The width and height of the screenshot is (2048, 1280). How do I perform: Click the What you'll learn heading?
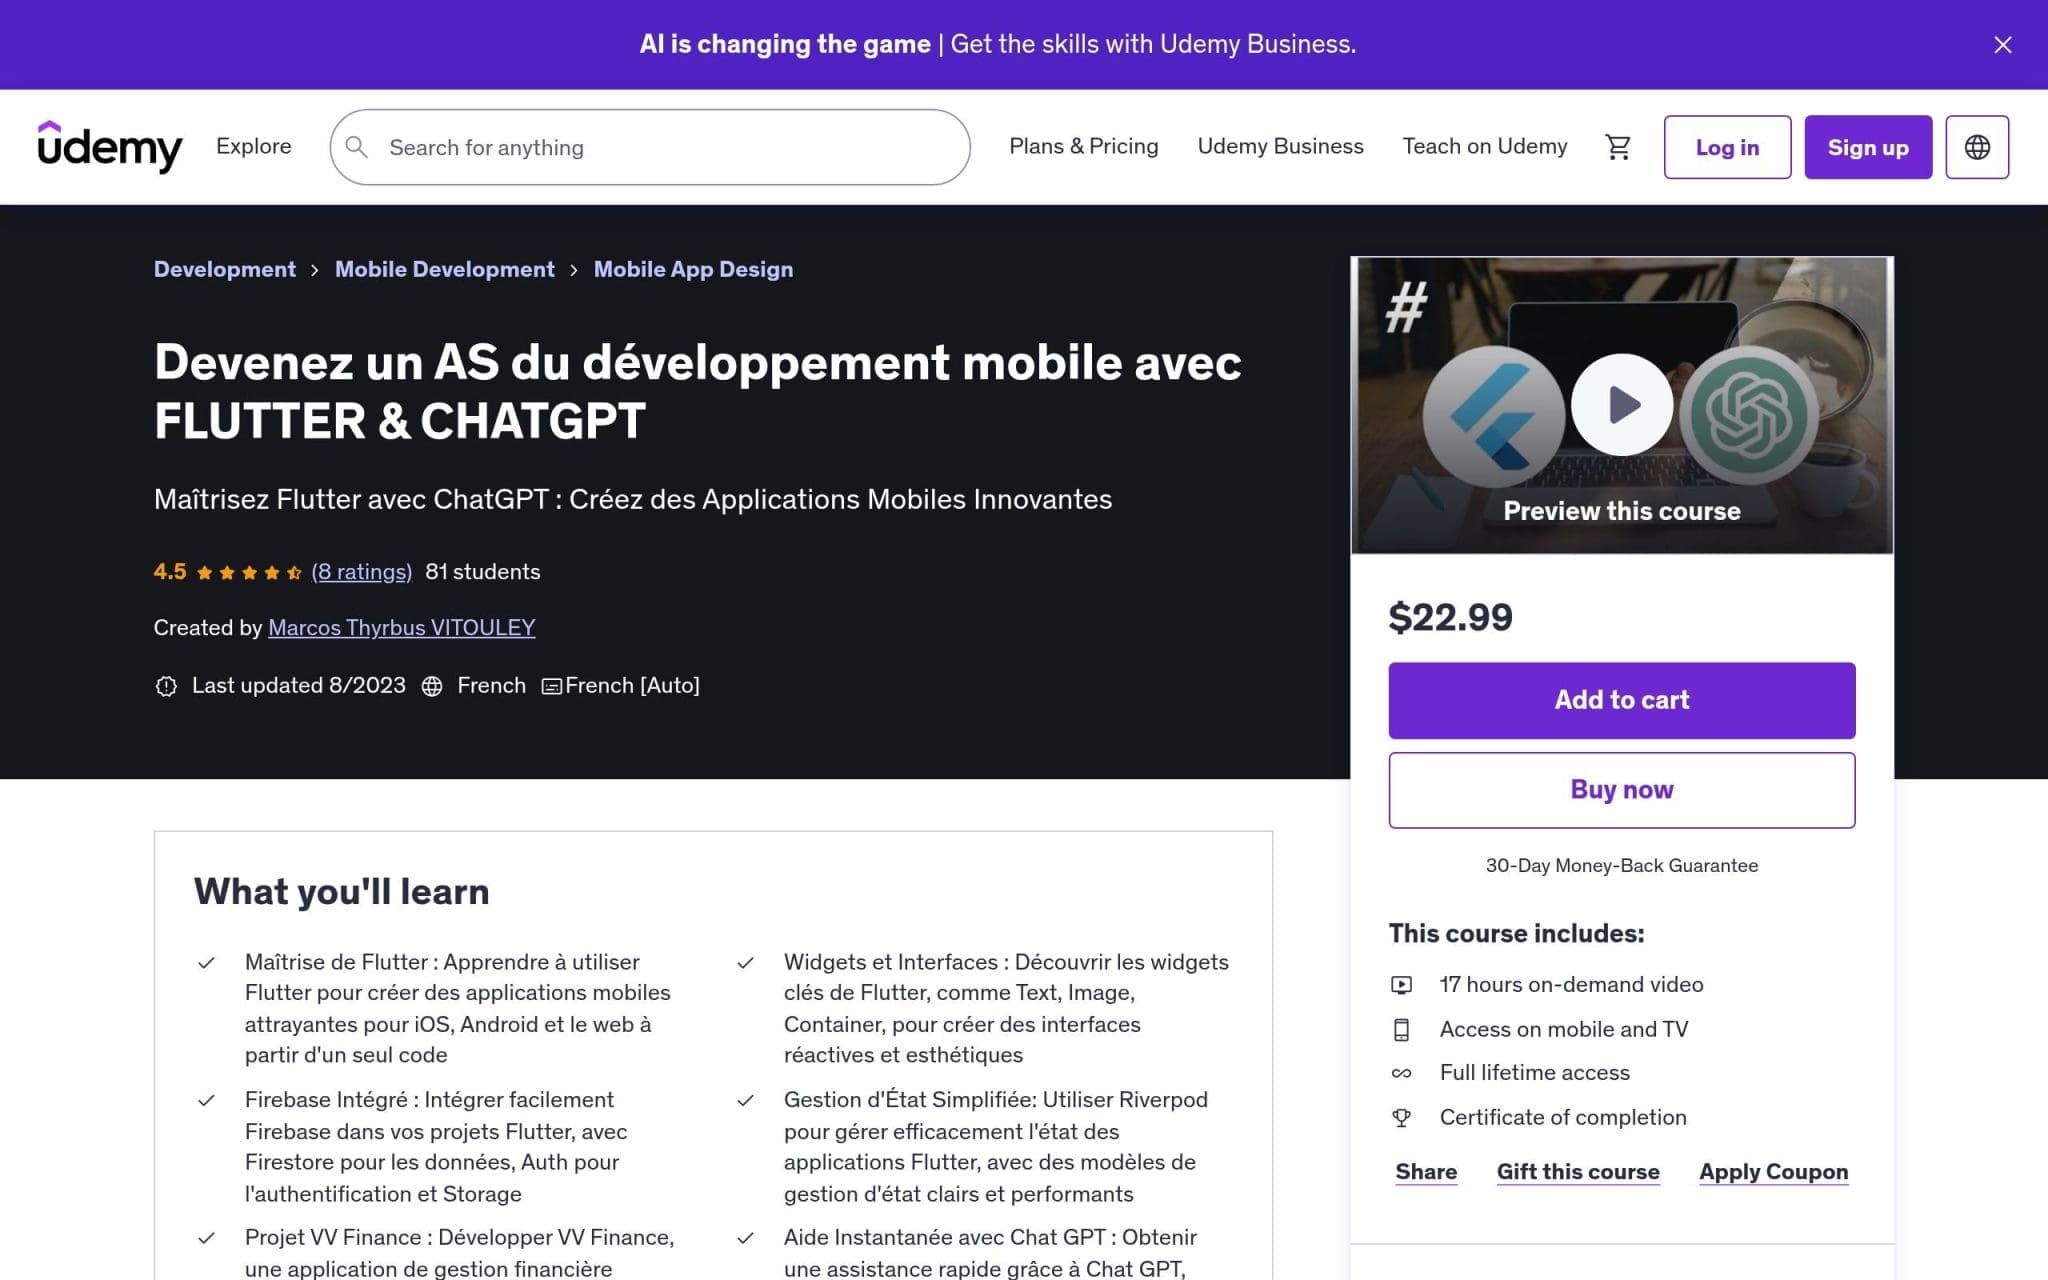(x=342, y=892)
